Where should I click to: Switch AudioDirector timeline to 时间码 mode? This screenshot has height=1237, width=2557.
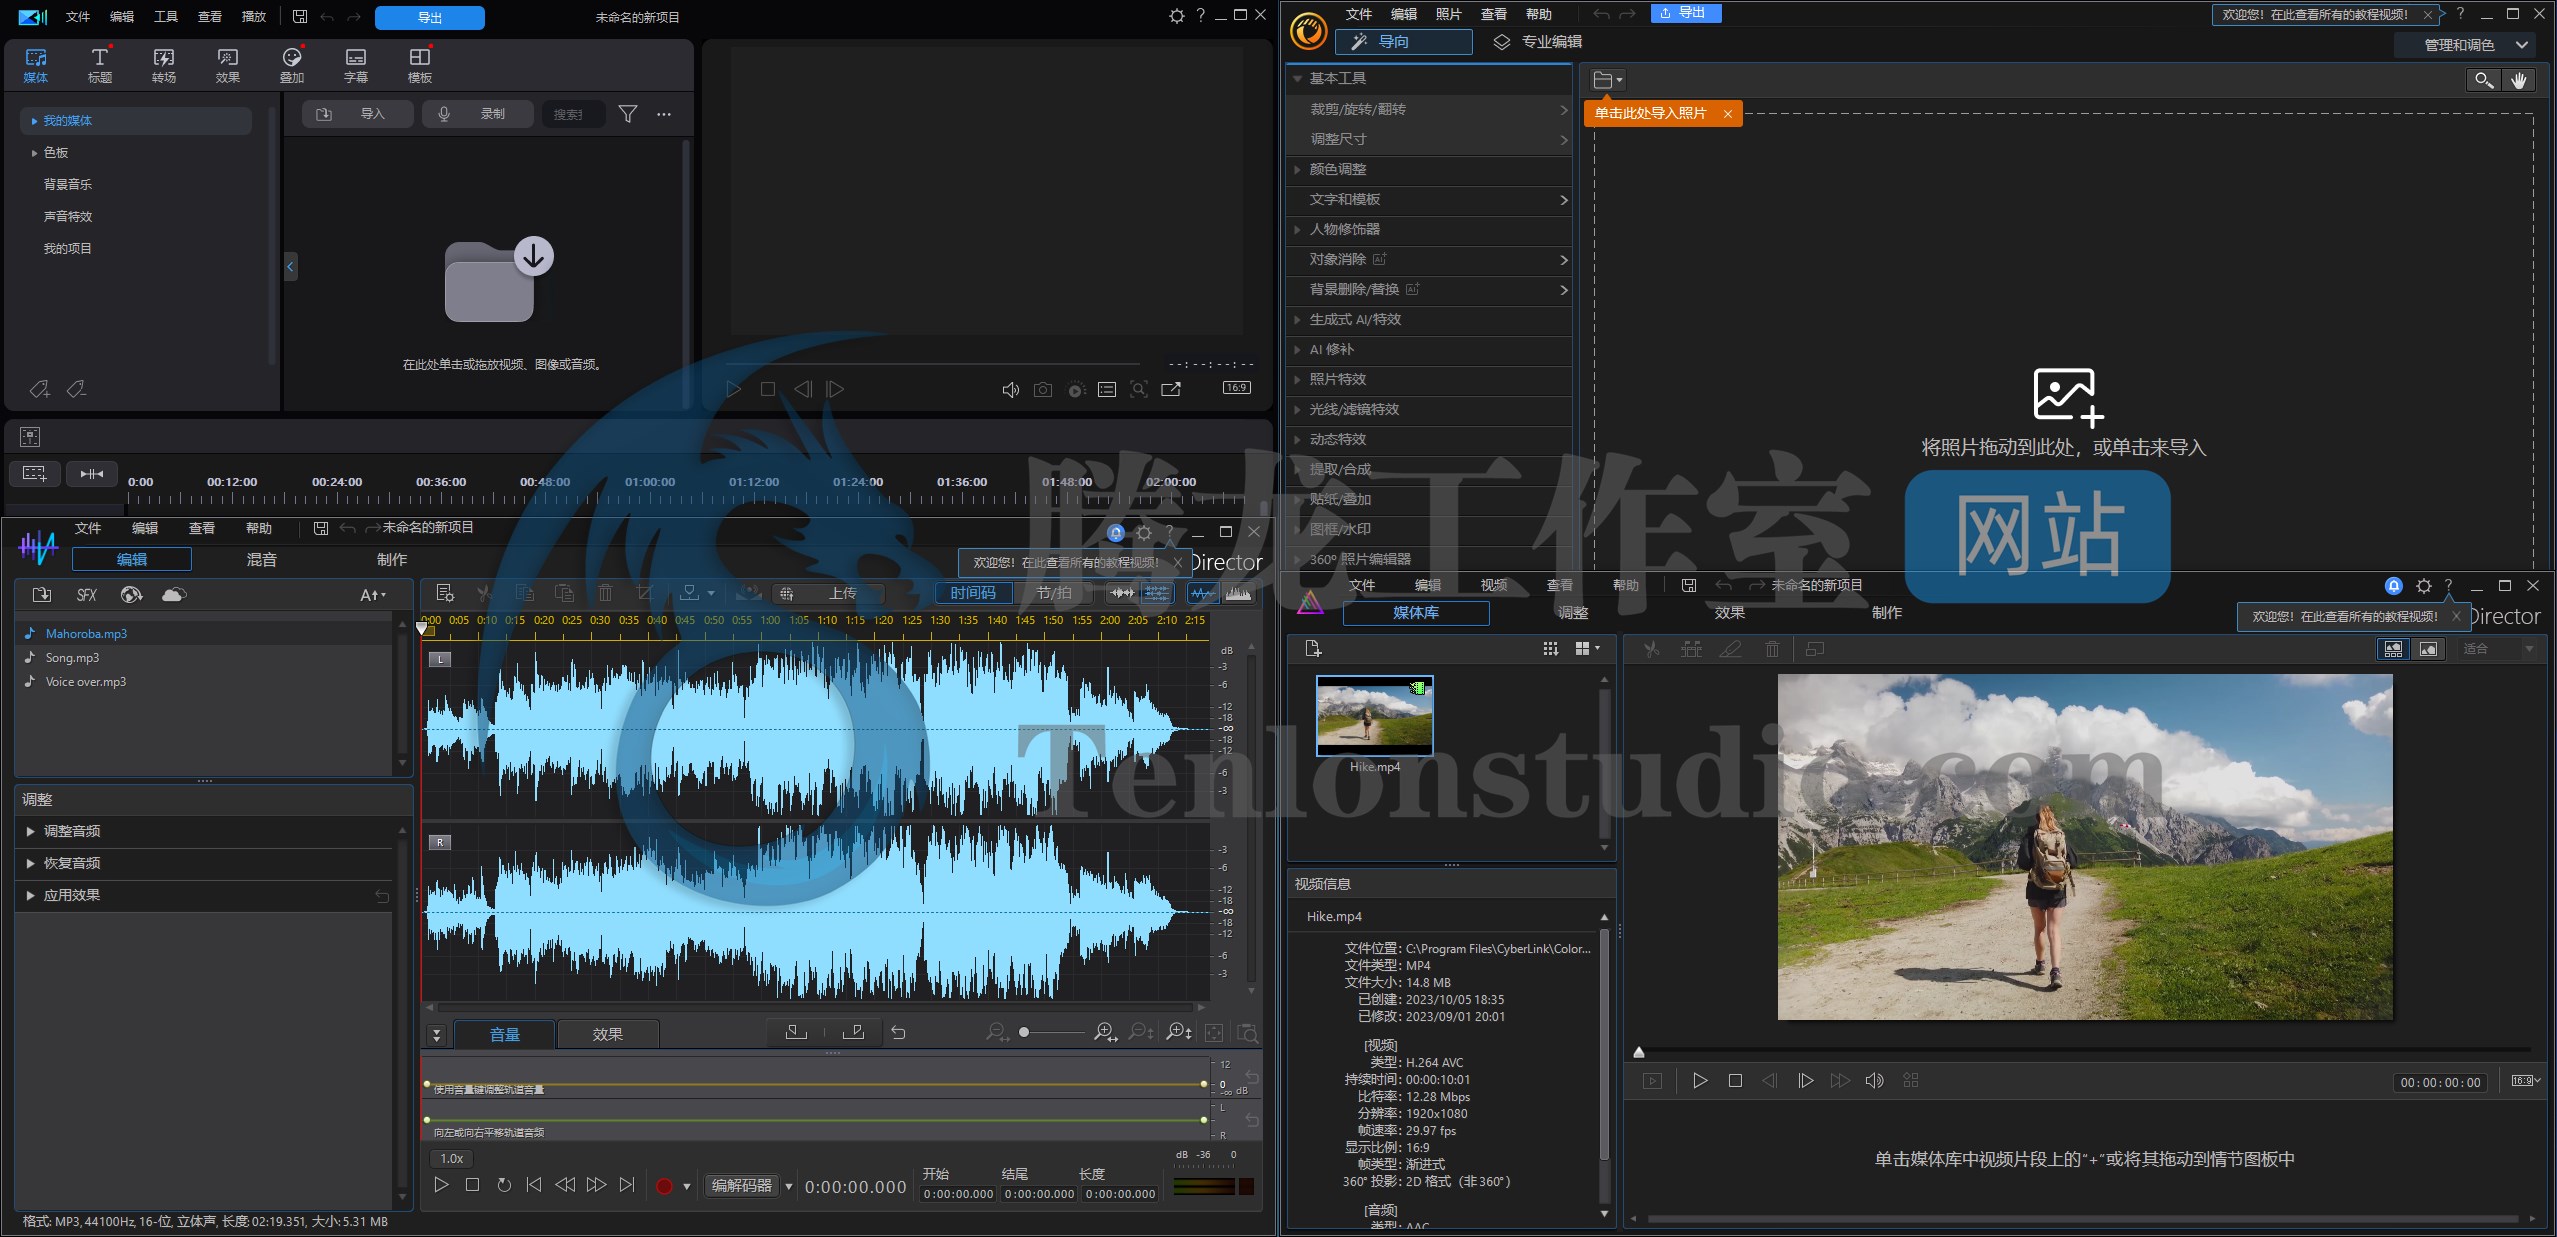[973, 593]
